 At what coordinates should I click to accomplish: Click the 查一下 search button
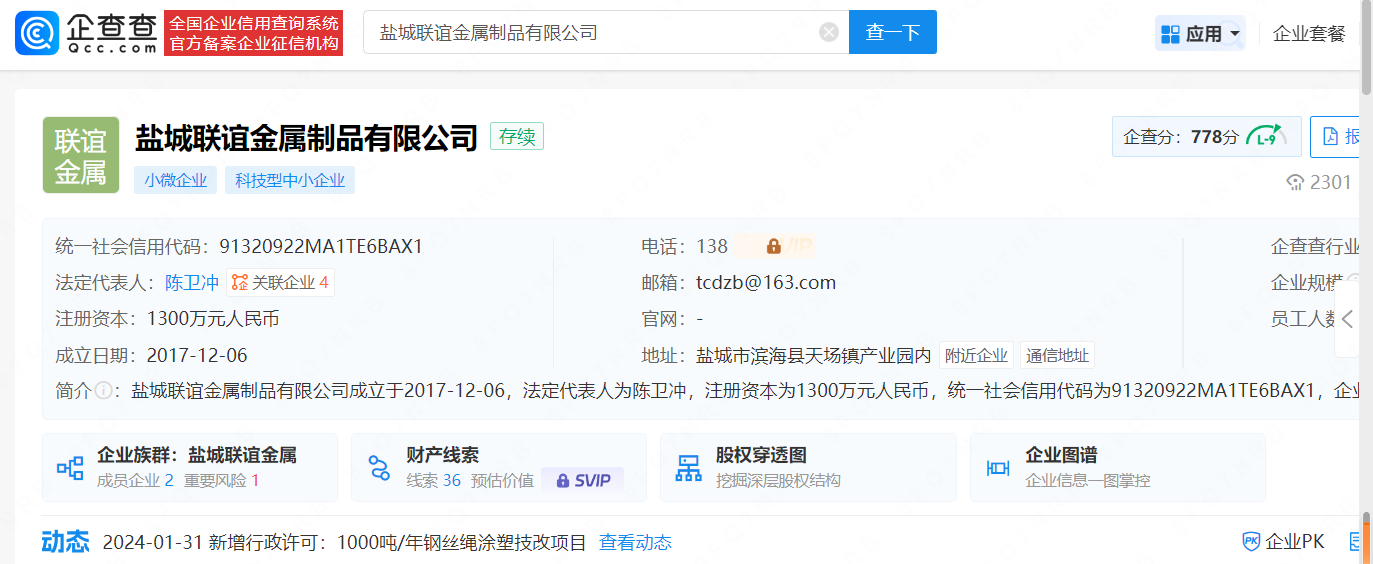click(x=893, y=32)
